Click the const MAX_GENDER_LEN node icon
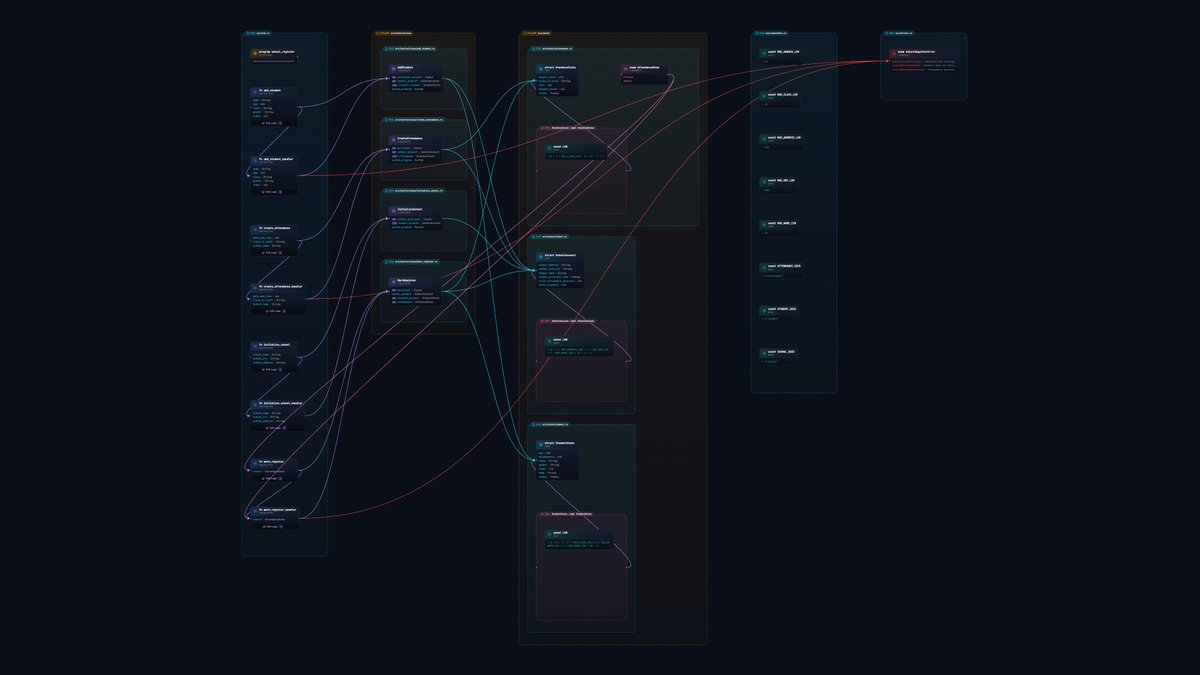 (765, 51)
